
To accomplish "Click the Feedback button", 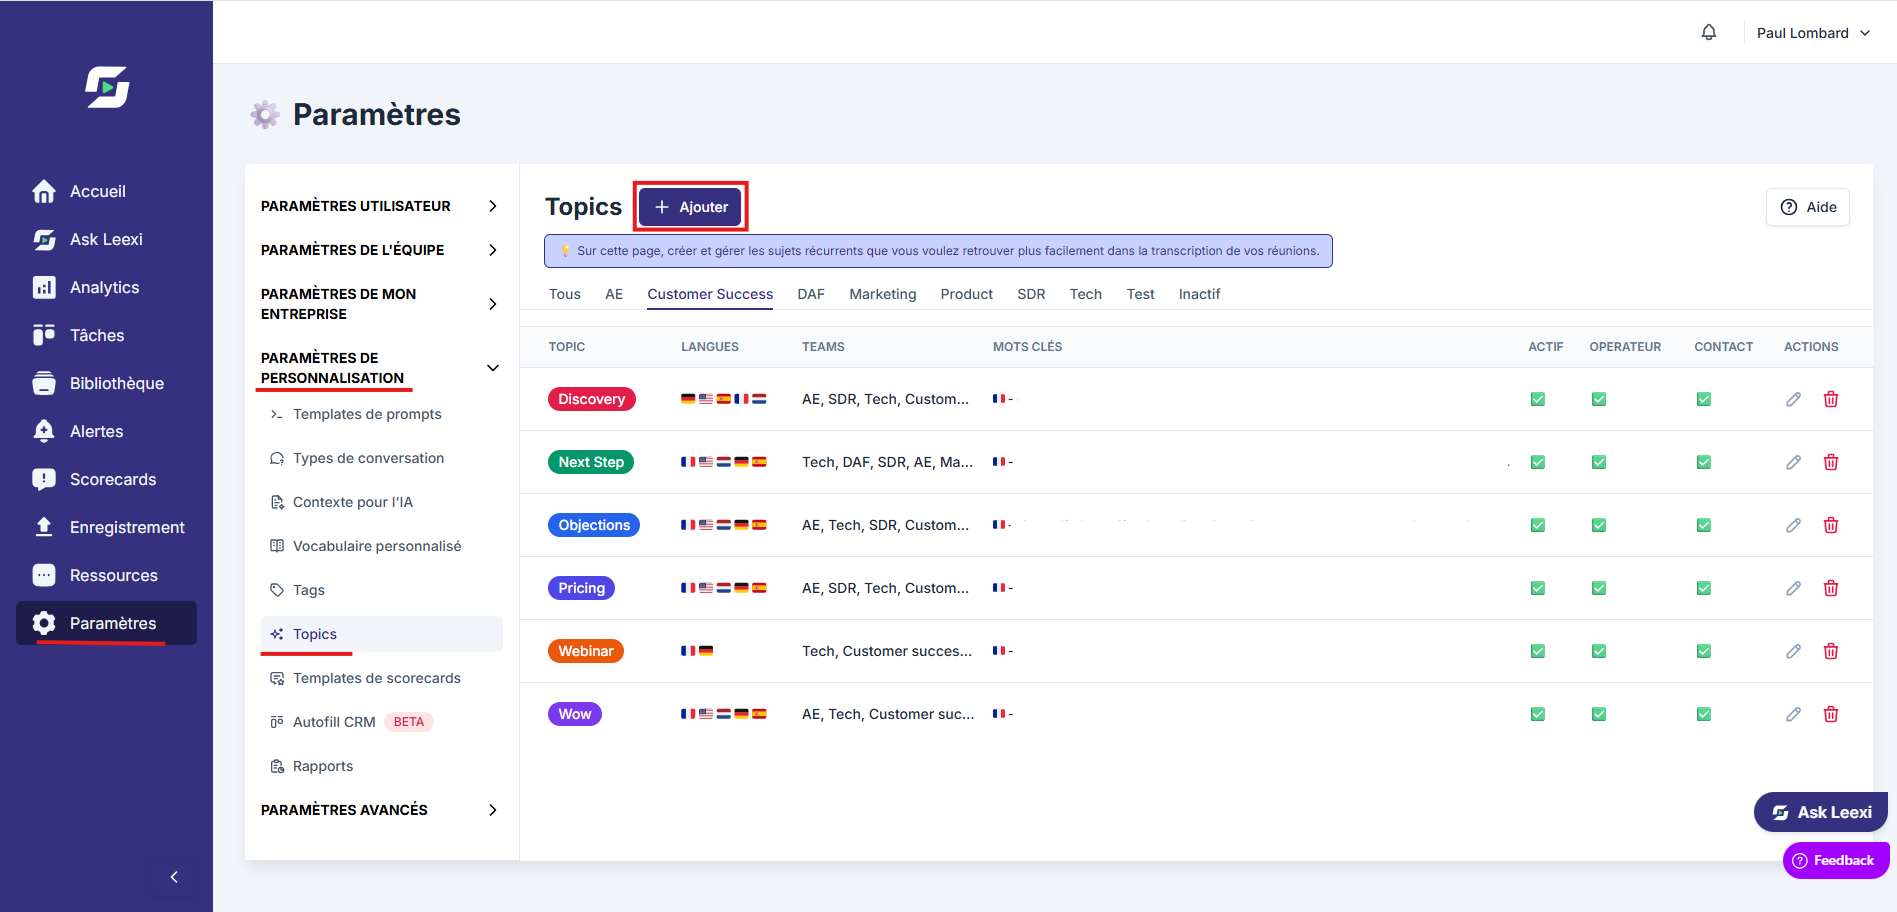I will tap(1836, 860).
